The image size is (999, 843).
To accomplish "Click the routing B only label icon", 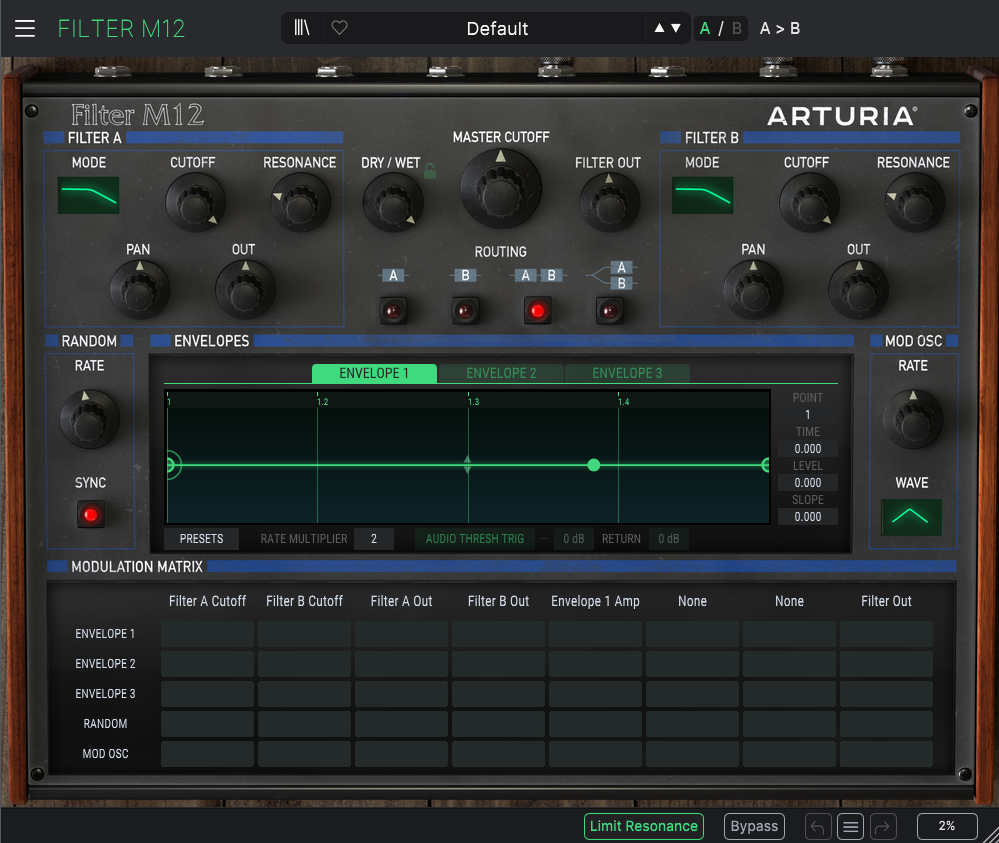I will (465, 275).
